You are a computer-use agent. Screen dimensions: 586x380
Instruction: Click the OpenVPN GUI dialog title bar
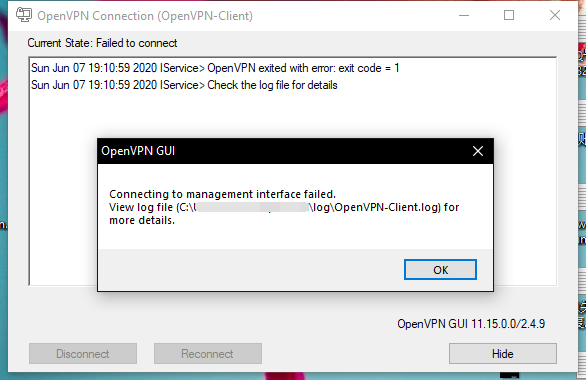click(284, 151)
